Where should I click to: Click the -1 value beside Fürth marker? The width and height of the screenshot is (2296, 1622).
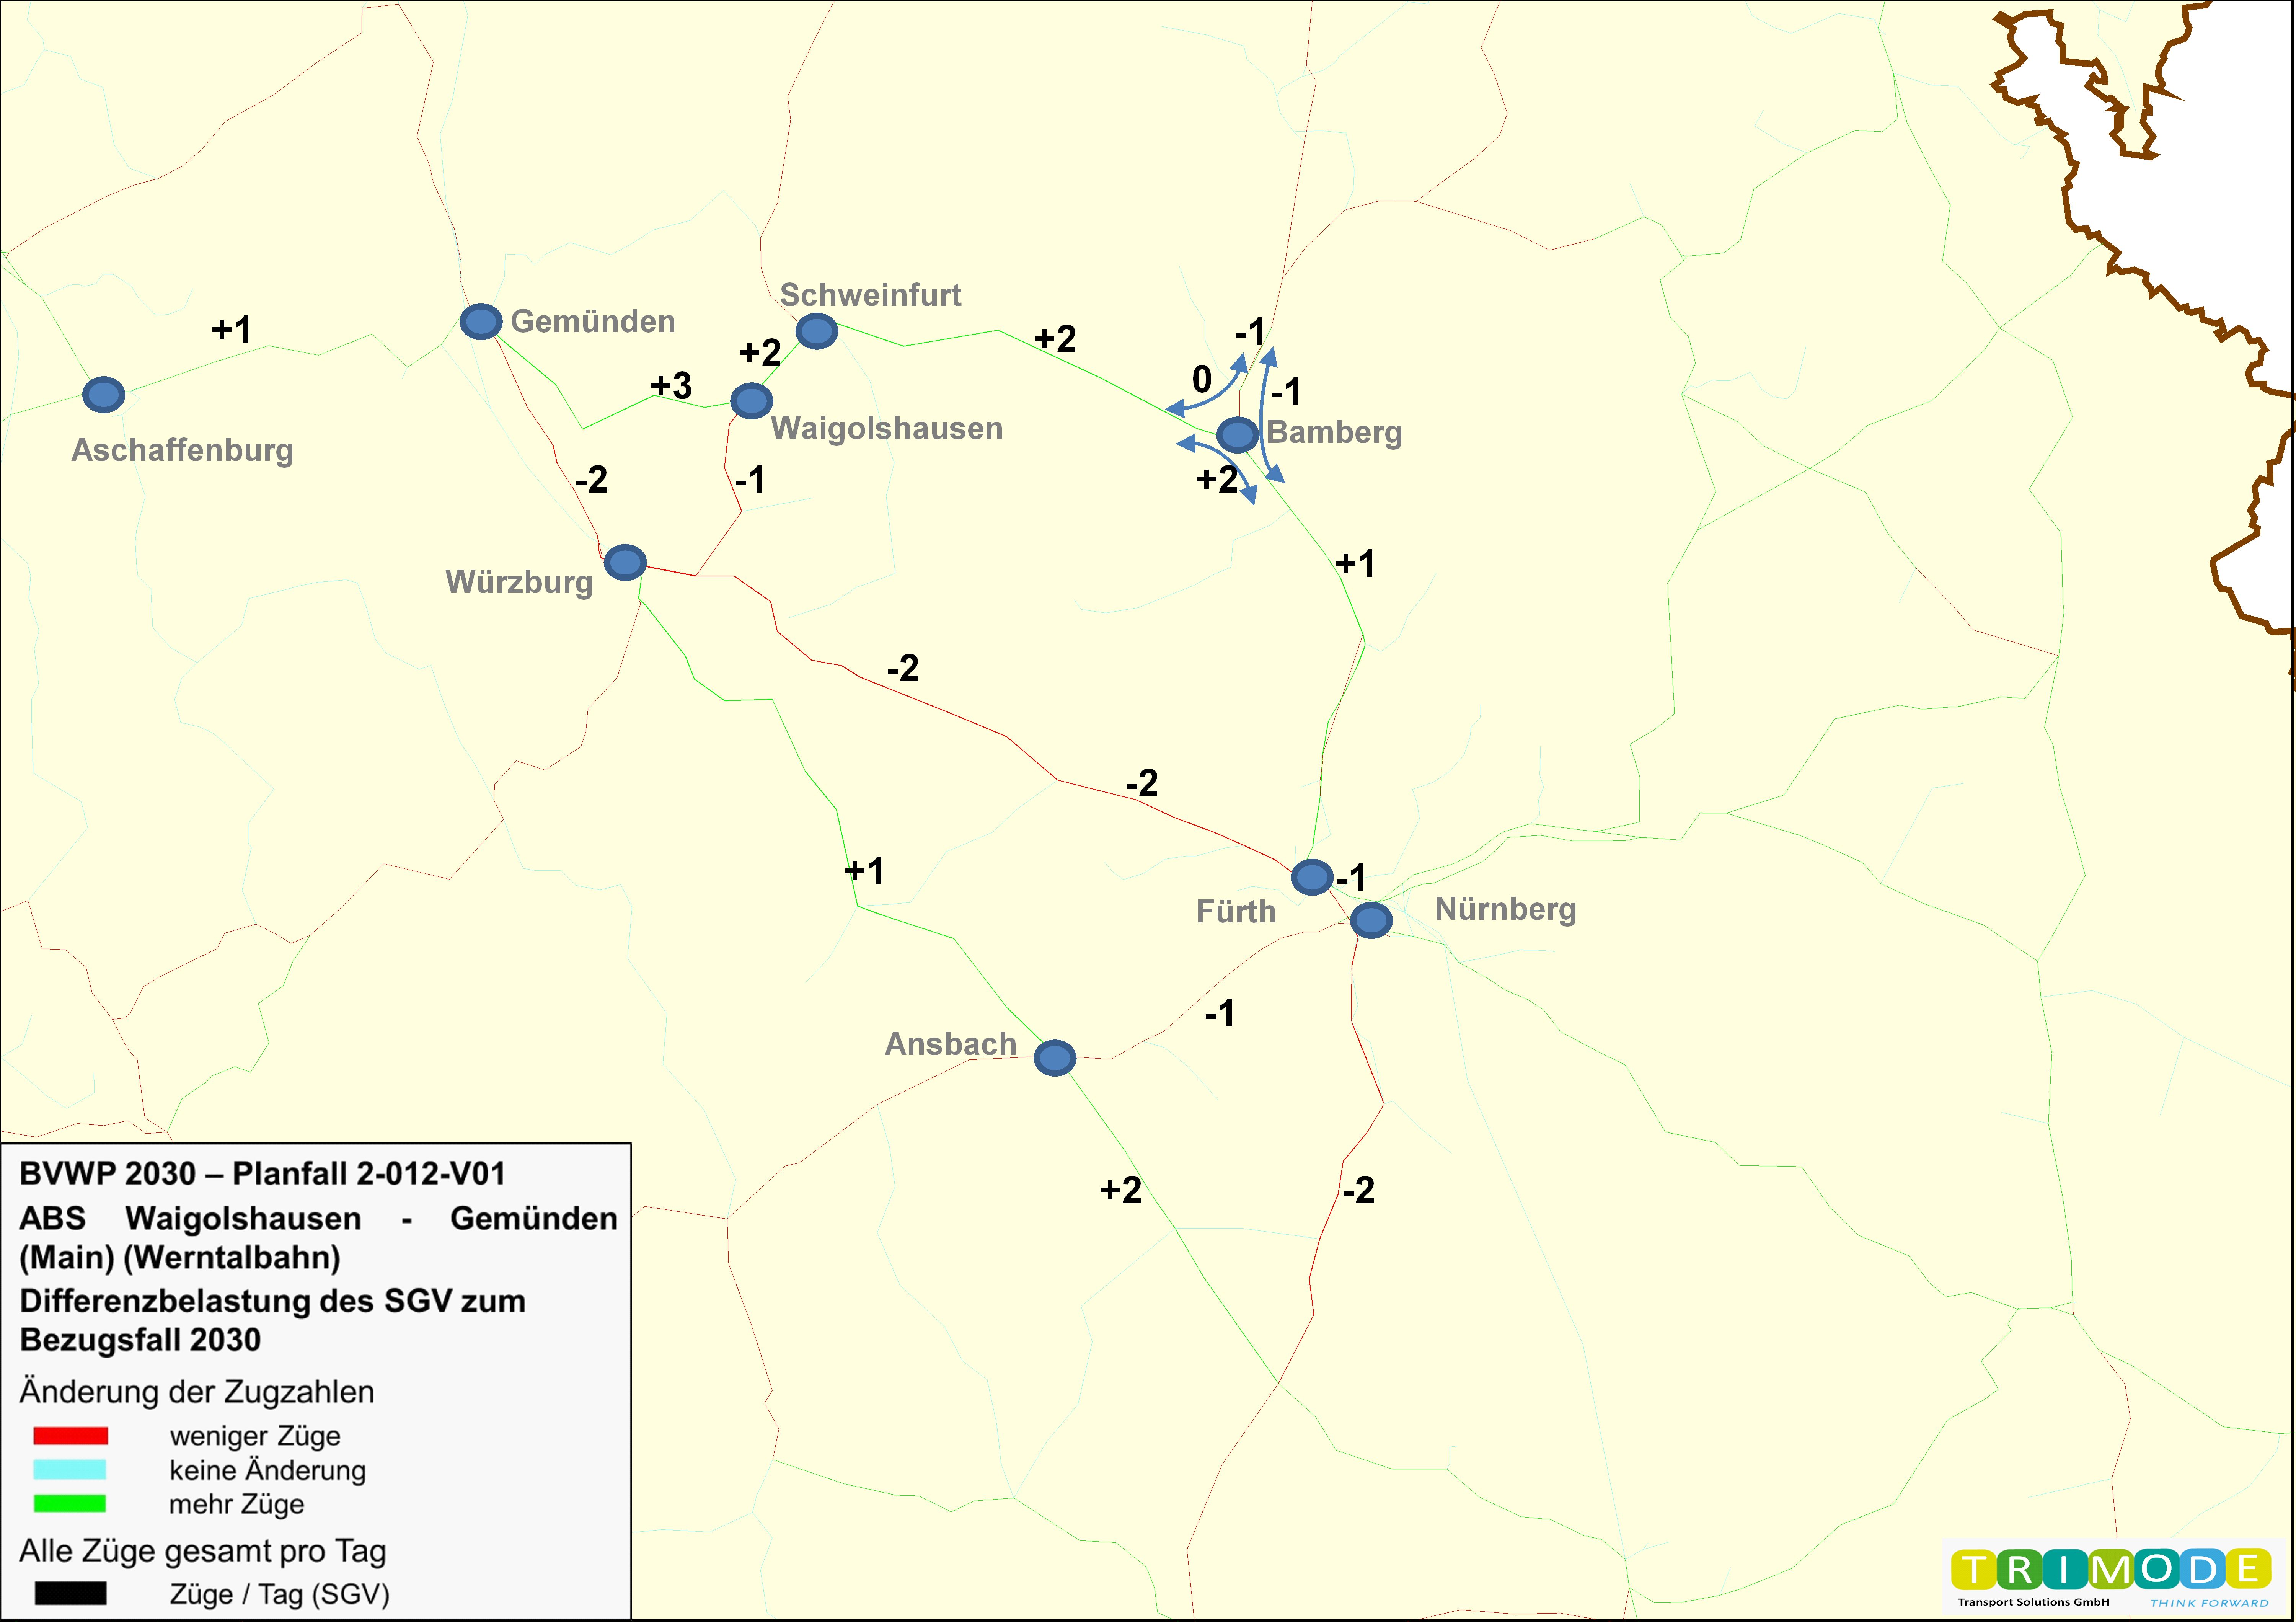coord(1351,878)
